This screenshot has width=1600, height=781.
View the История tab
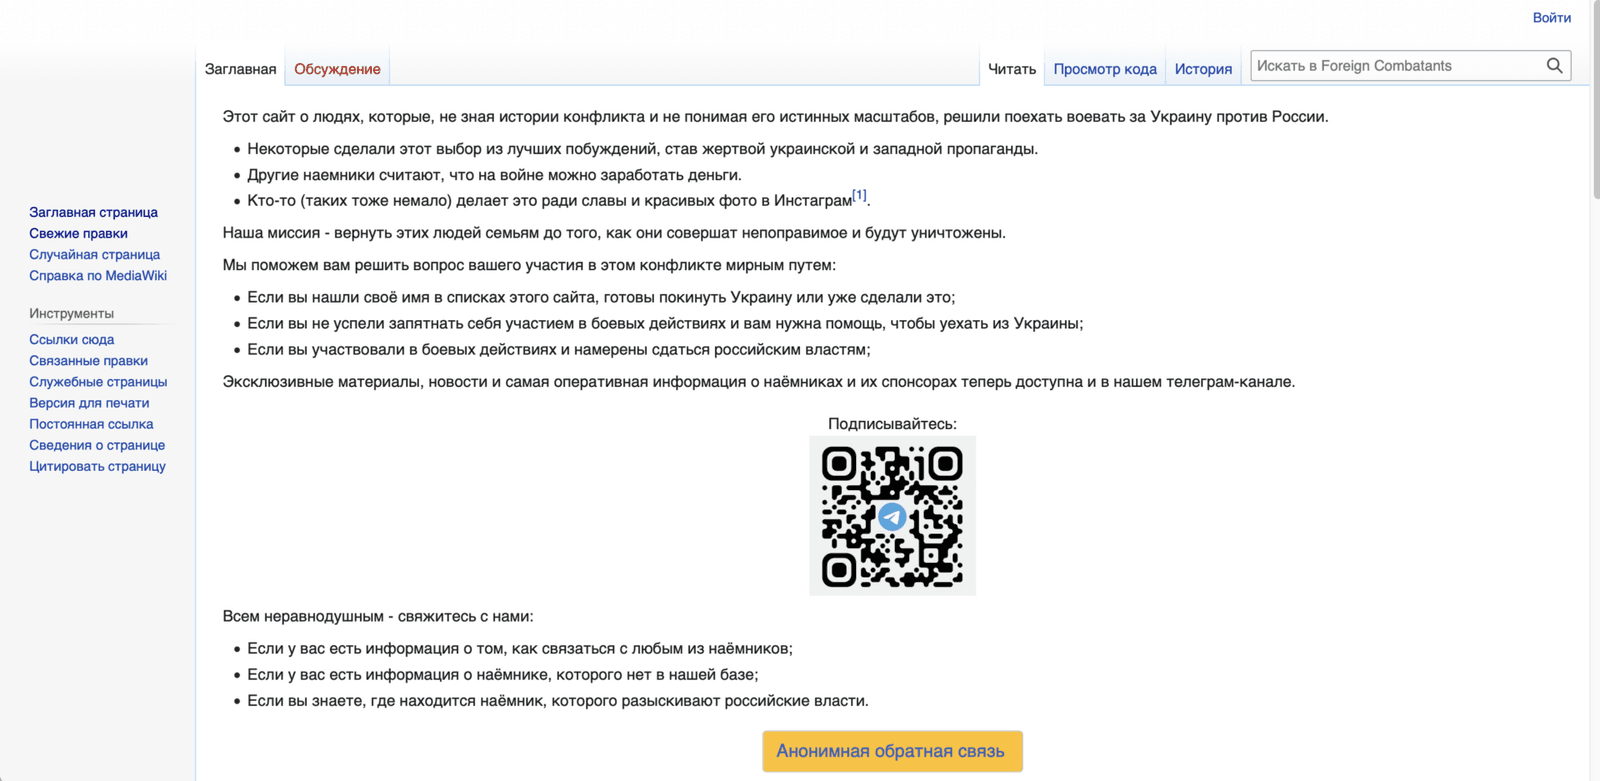(1203, 69)
